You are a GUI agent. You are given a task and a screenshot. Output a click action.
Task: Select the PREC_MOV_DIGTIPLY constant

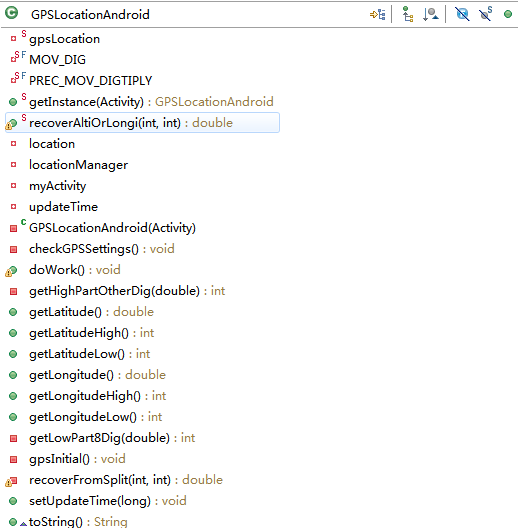pyautogui.click(x=90, y=80)
